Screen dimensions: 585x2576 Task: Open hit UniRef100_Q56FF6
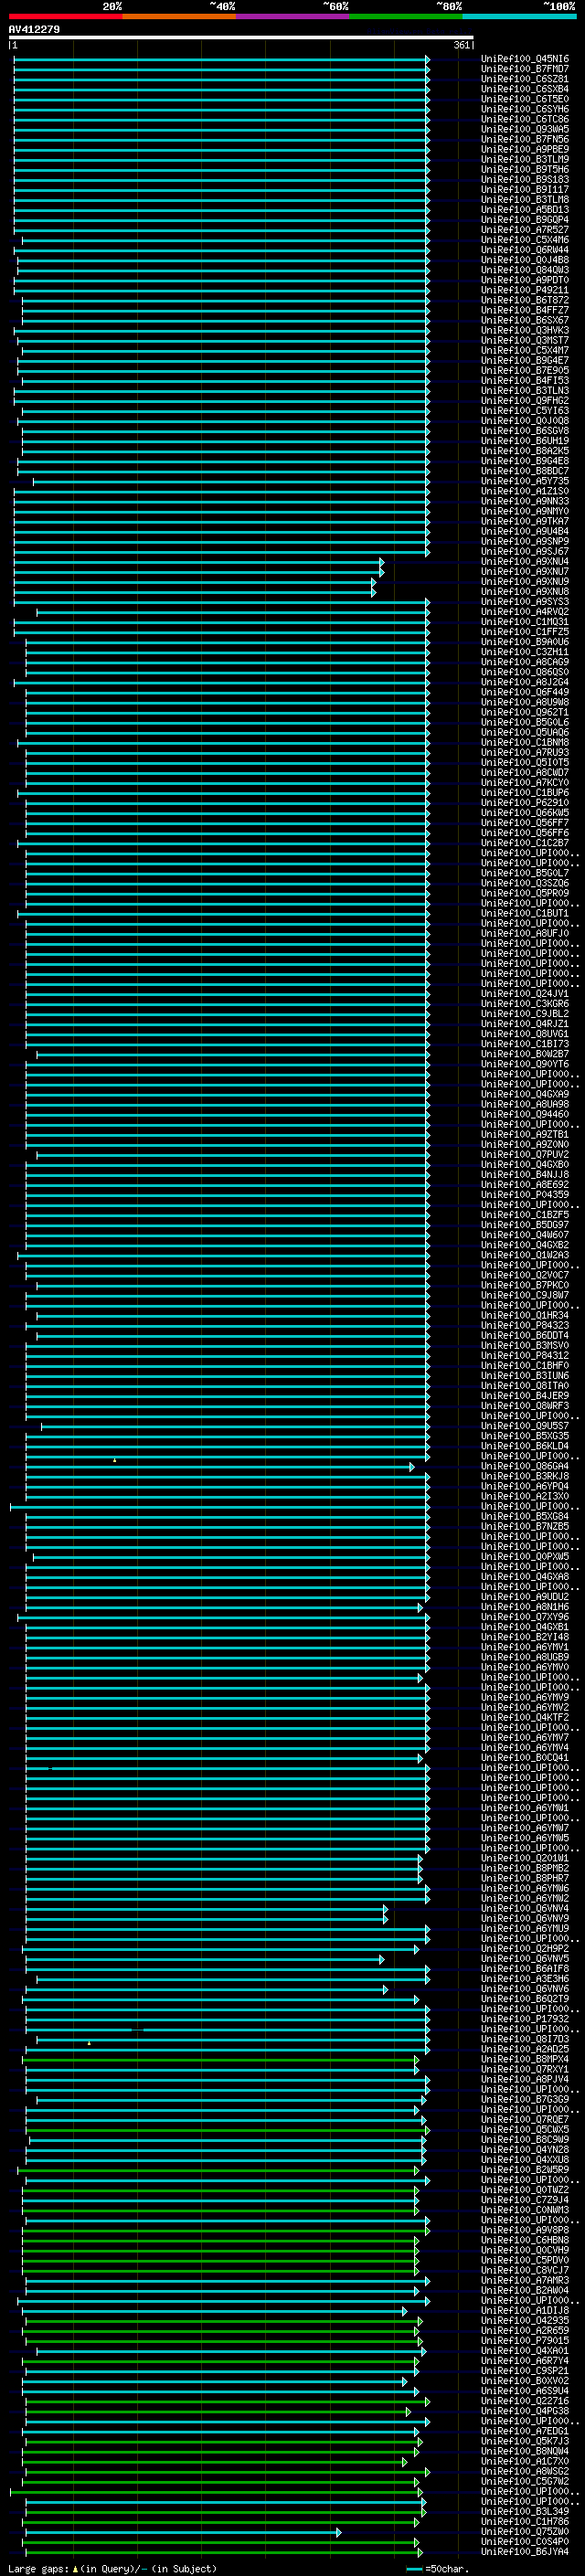pos(525,832)
